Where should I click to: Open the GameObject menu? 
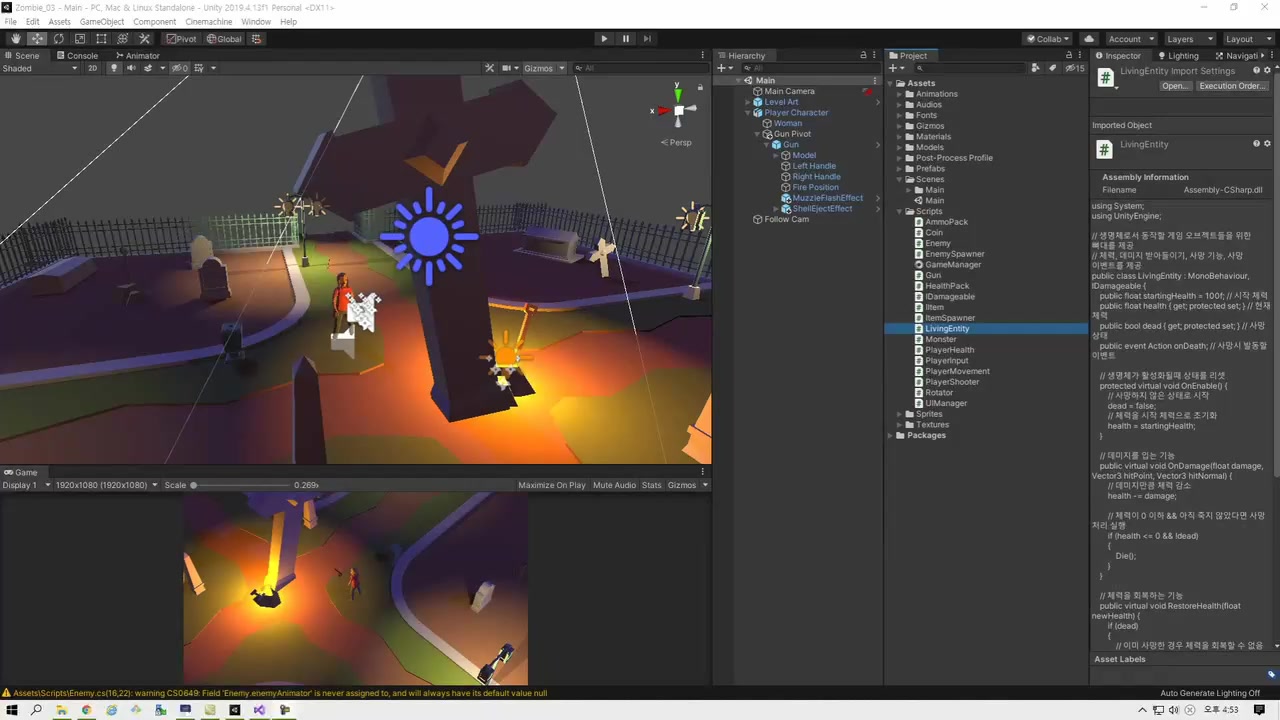coord(101,21)
